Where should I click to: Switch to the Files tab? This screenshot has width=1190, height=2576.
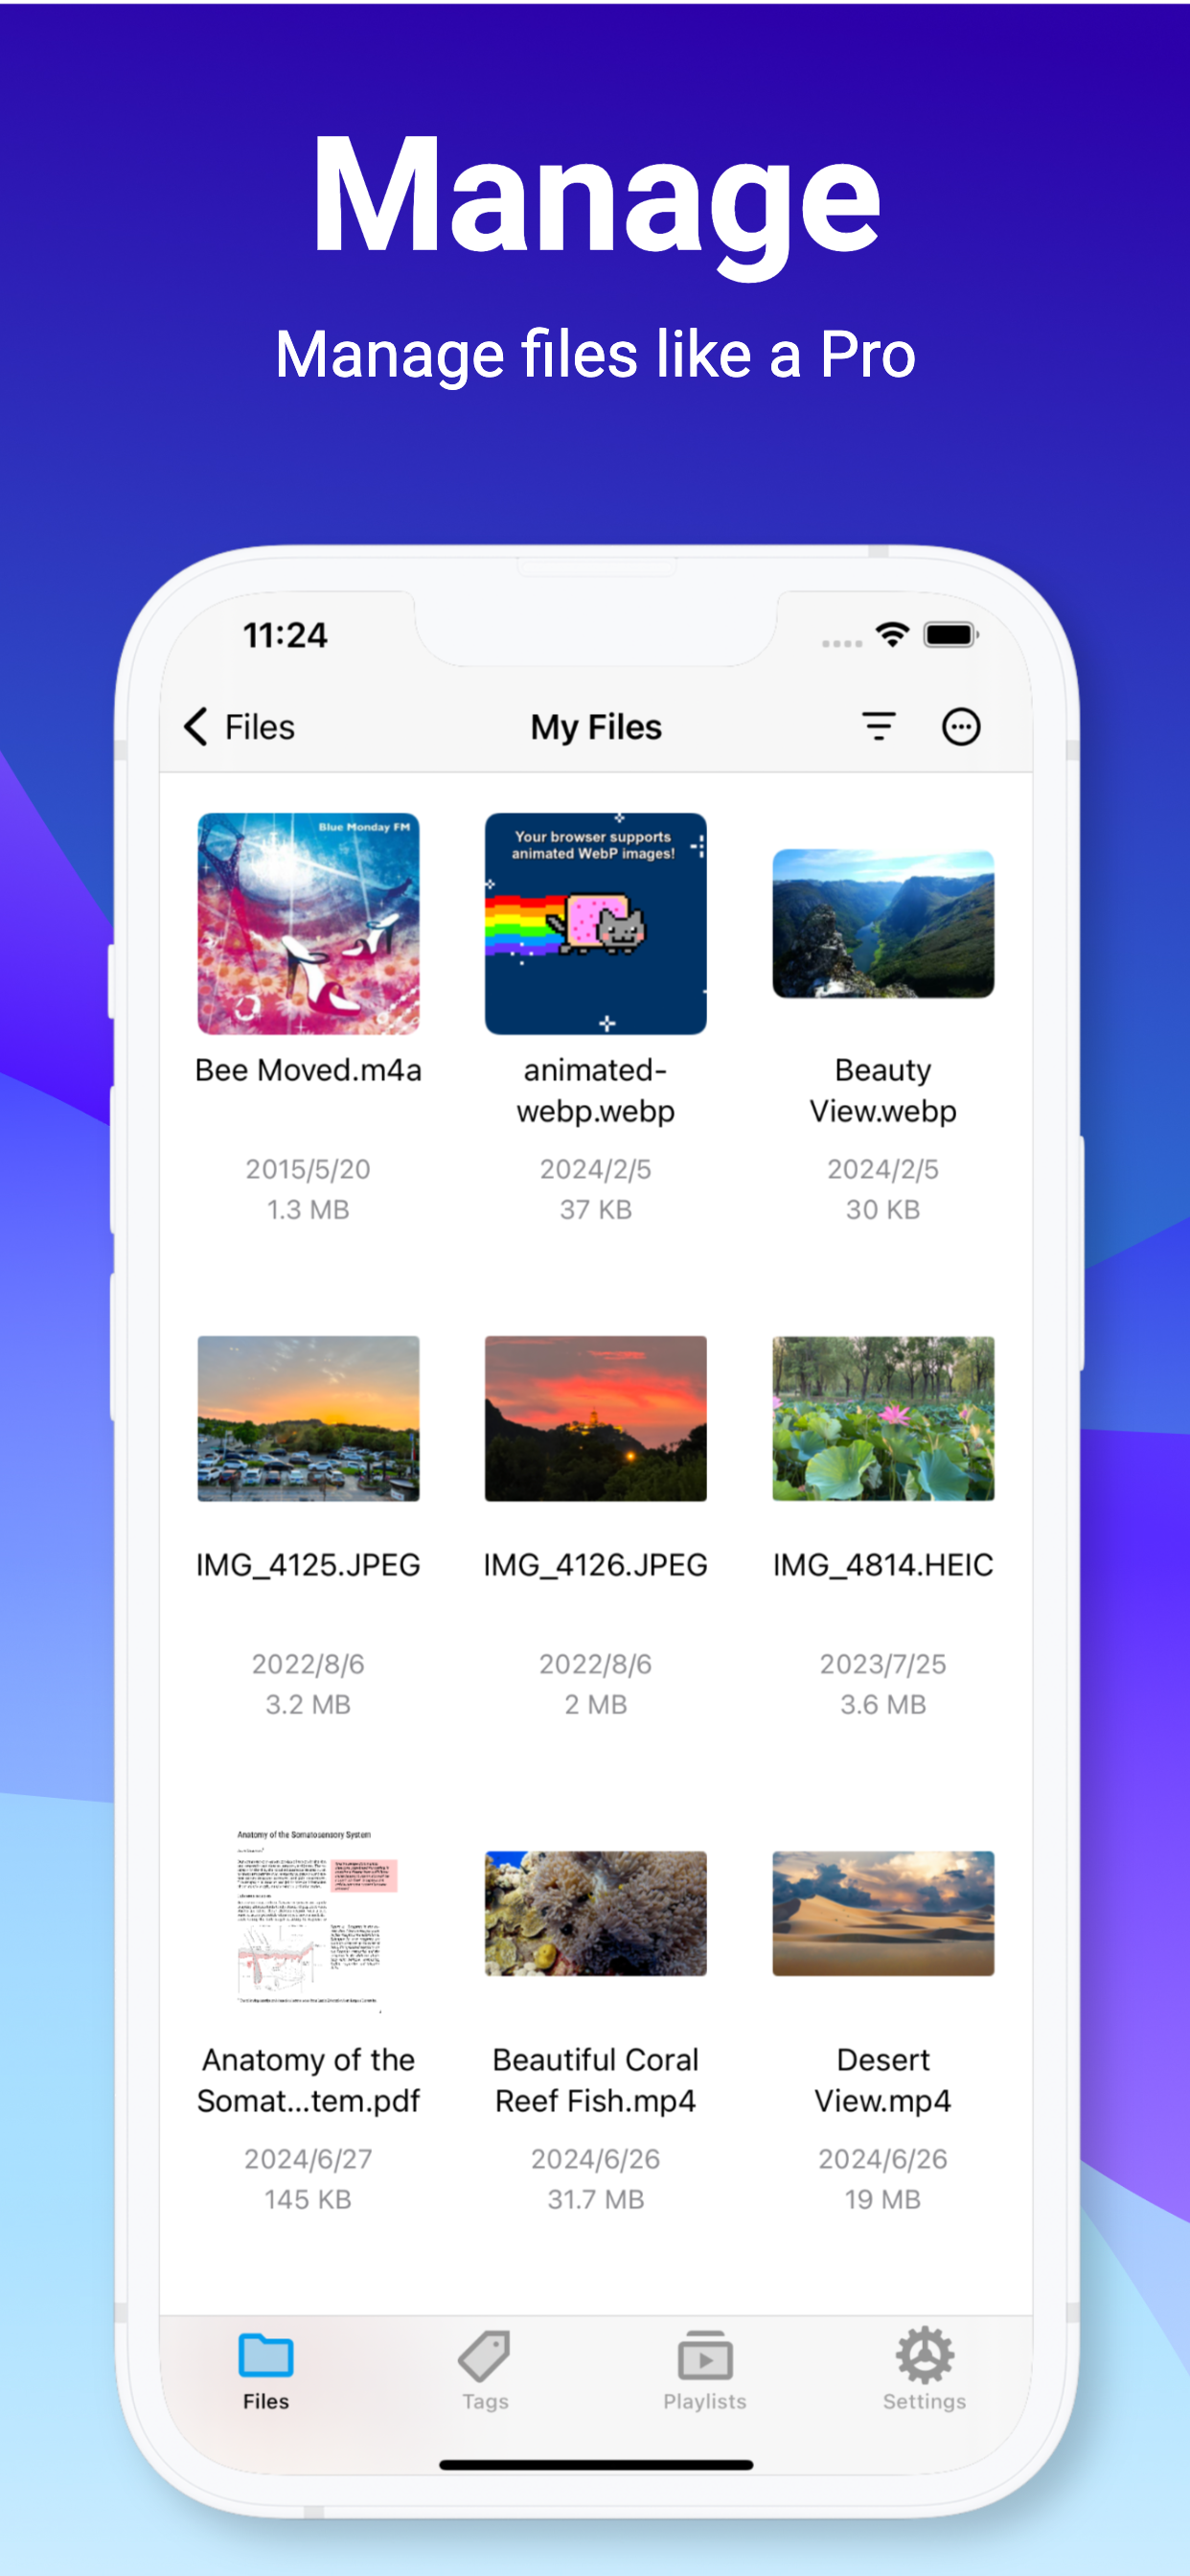click(265, 2372)
